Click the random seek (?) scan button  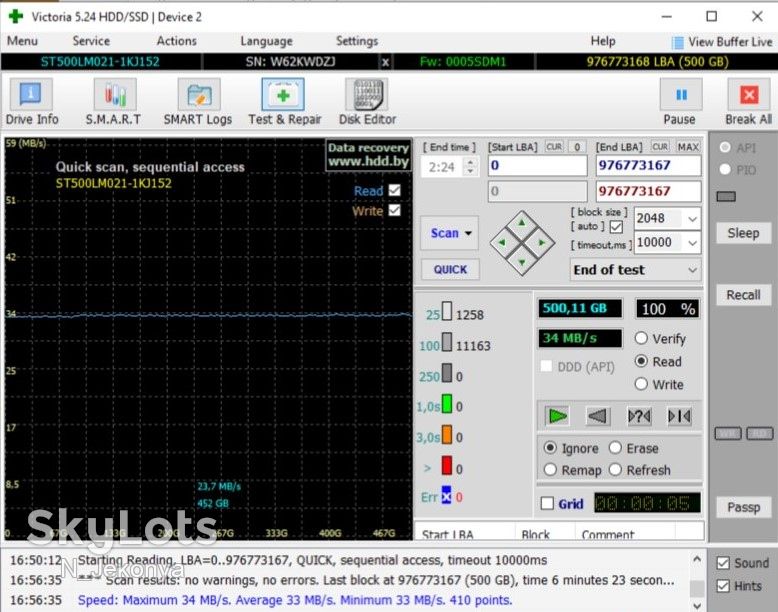[x=639, y=416]
